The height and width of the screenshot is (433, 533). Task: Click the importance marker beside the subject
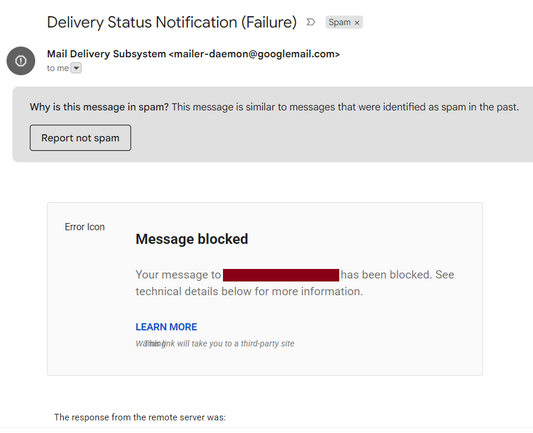tap(311, 22)
